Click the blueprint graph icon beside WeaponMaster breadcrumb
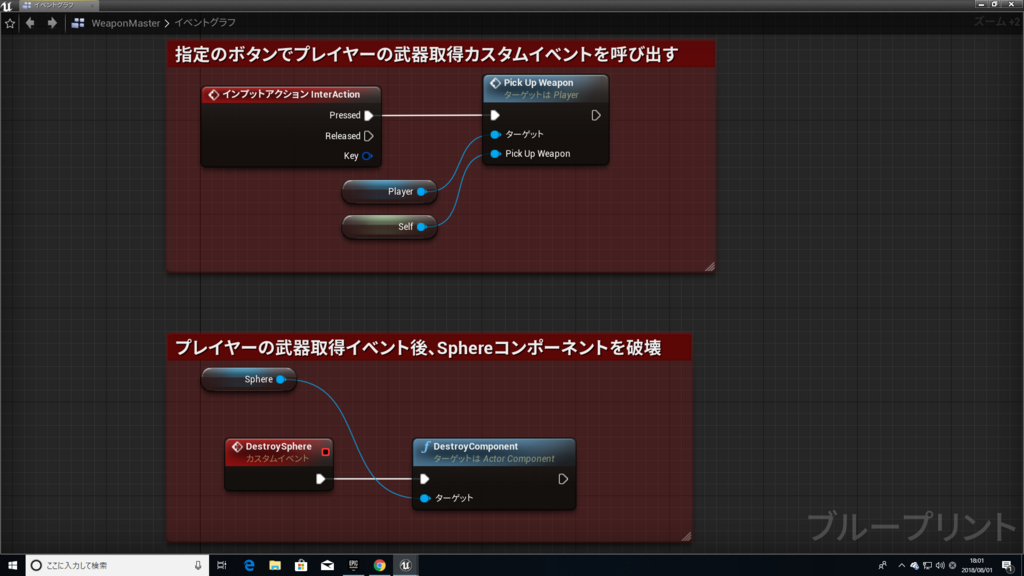 coord(77,22)
